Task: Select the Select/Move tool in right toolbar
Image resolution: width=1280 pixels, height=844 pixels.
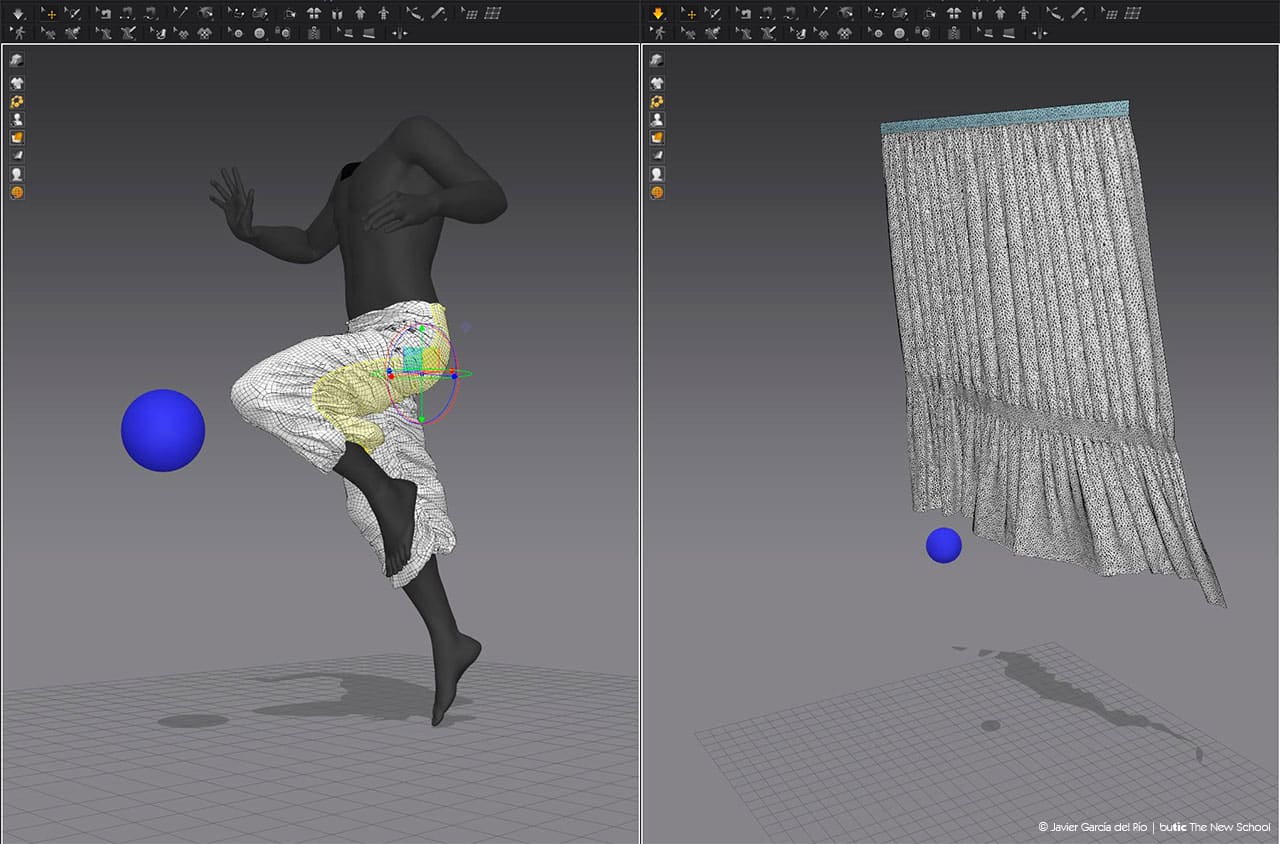Action: pyautogui.click(x=689, y=14)
